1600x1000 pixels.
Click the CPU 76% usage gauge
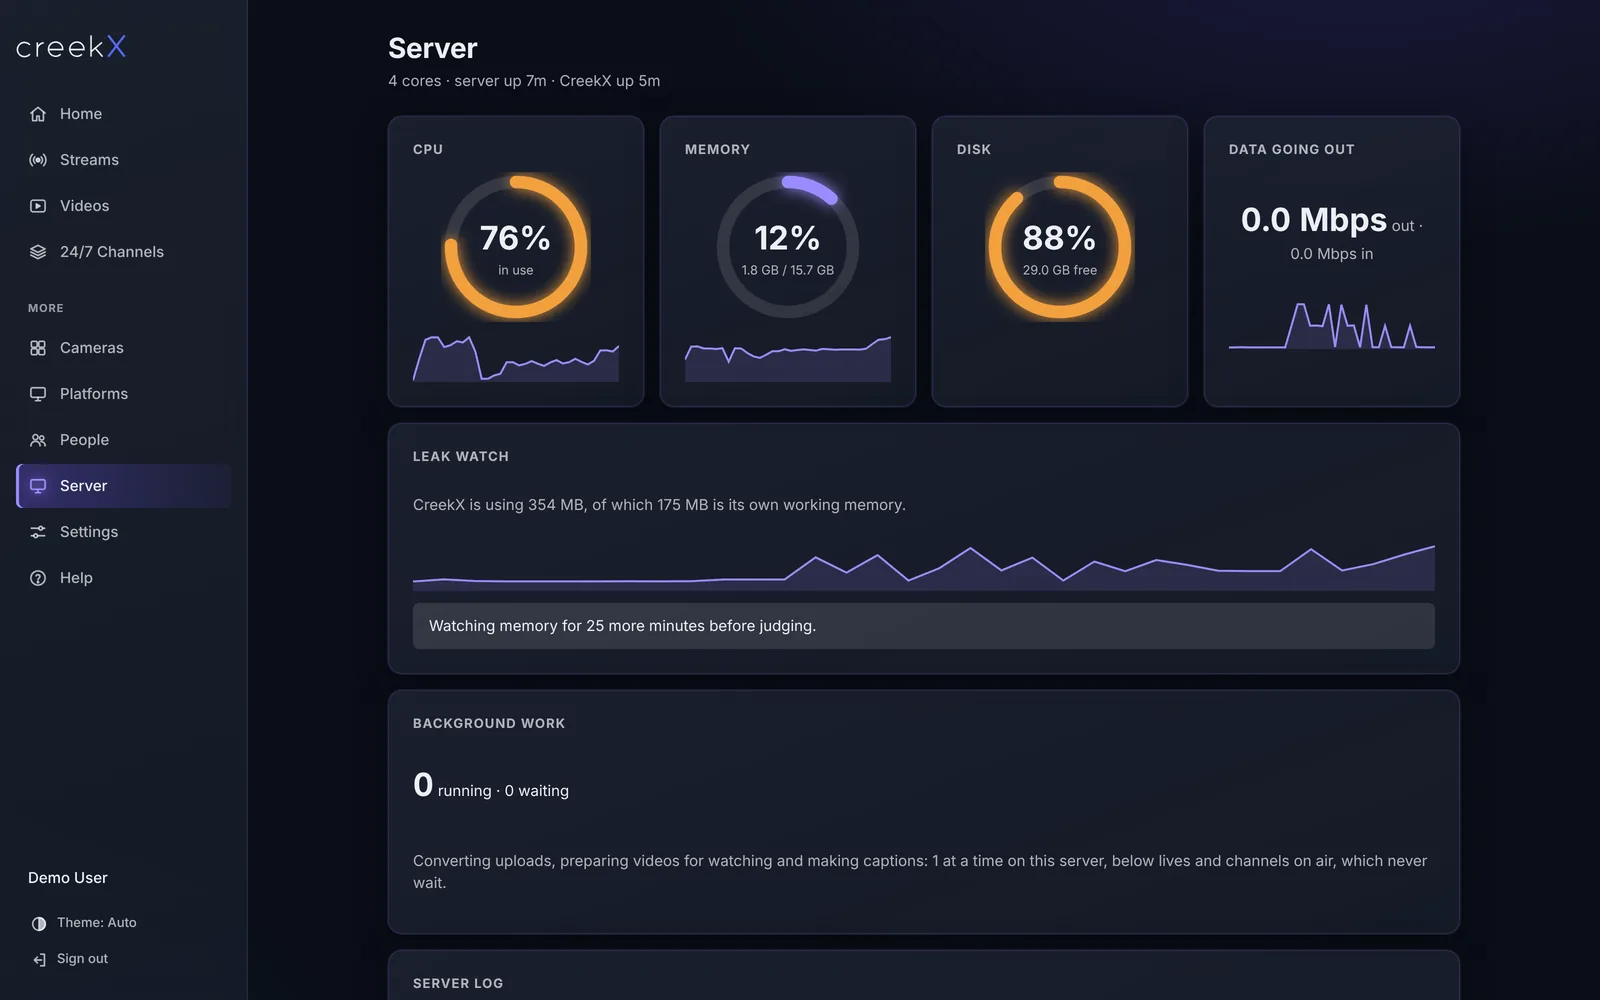coord(516,248)
